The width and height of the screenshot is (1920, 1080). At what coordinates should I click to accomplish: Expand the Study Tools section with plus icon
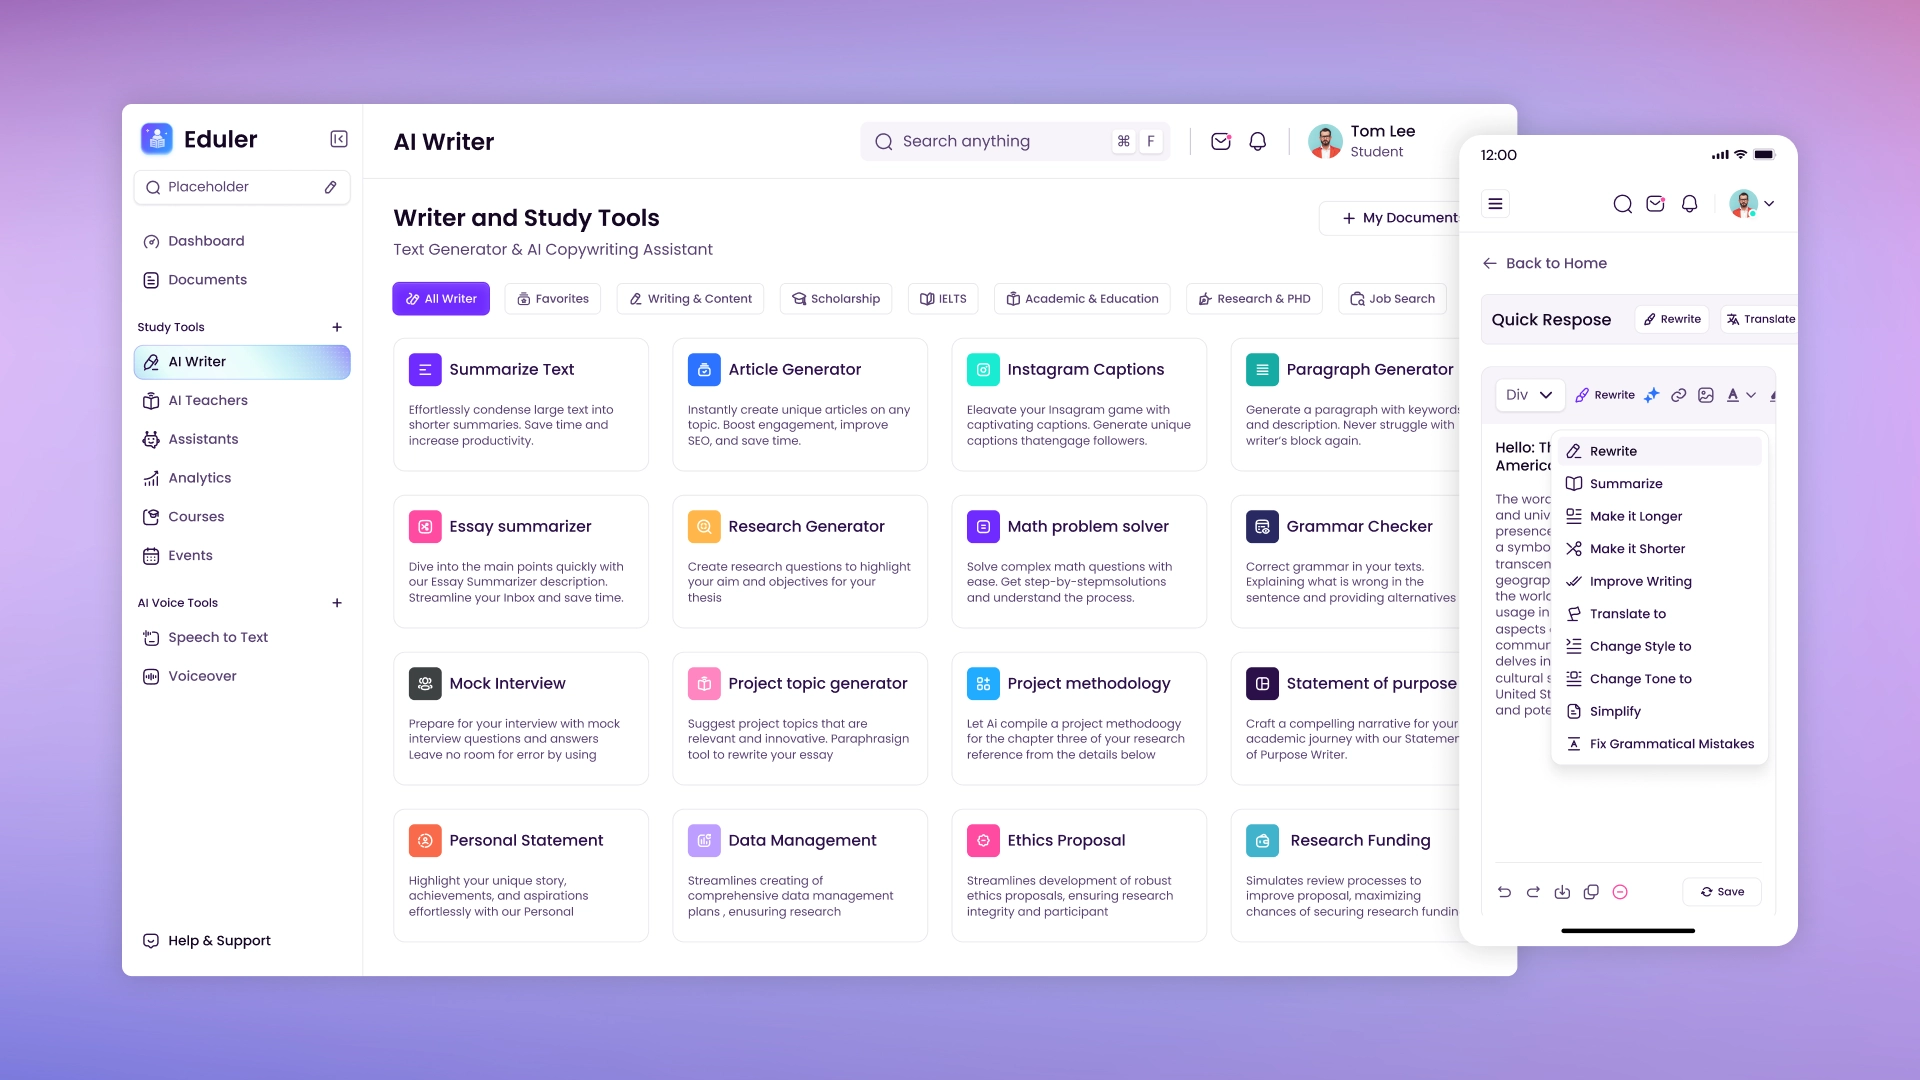337,327
